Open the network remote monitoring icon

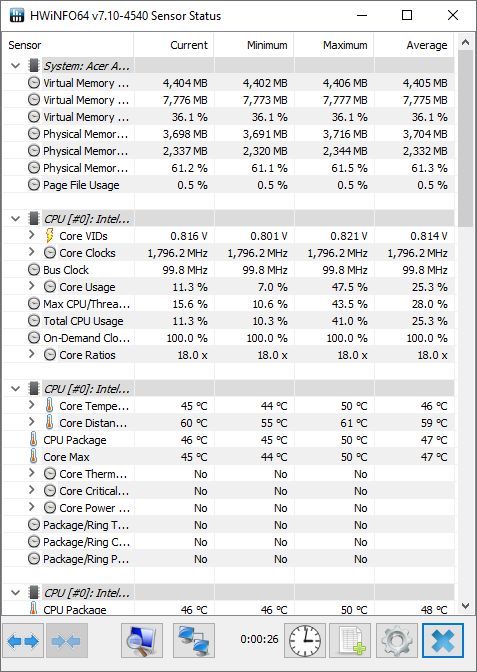[194, 641]
